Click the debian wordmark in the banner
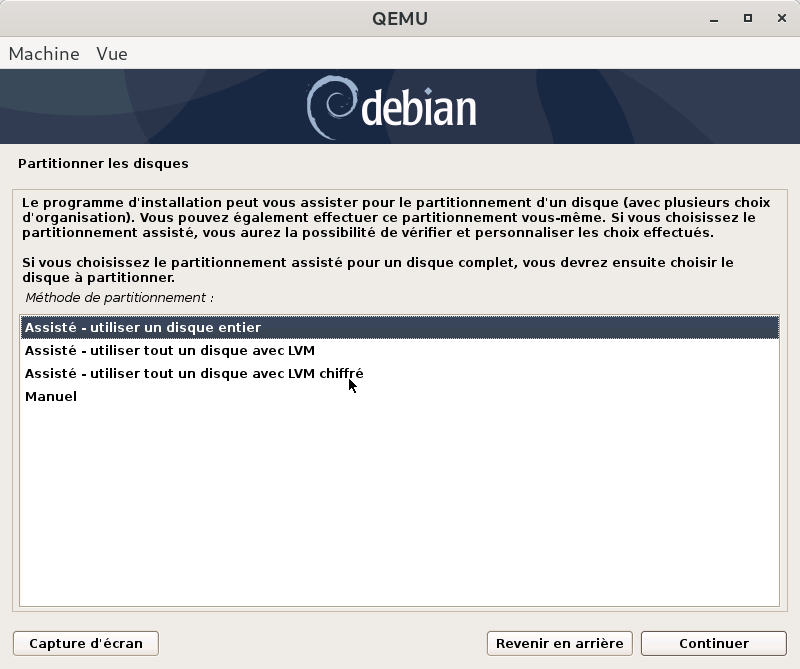 point(418,109)
